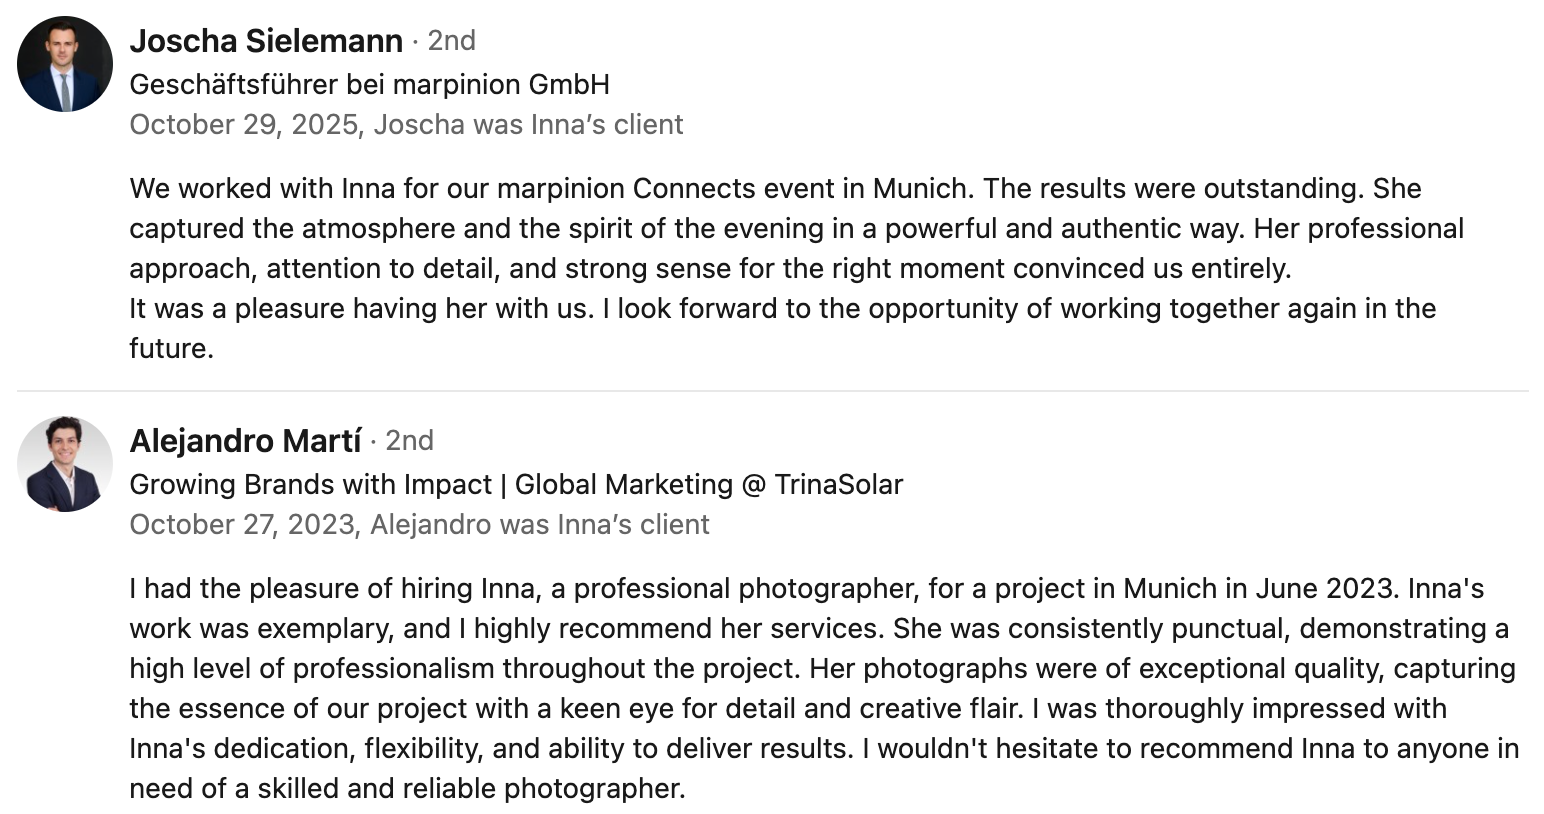Click the 2nd-degree badge beside Joscha Sielemann
Viewport: 1544px width, 814px height.
(451, 41)
